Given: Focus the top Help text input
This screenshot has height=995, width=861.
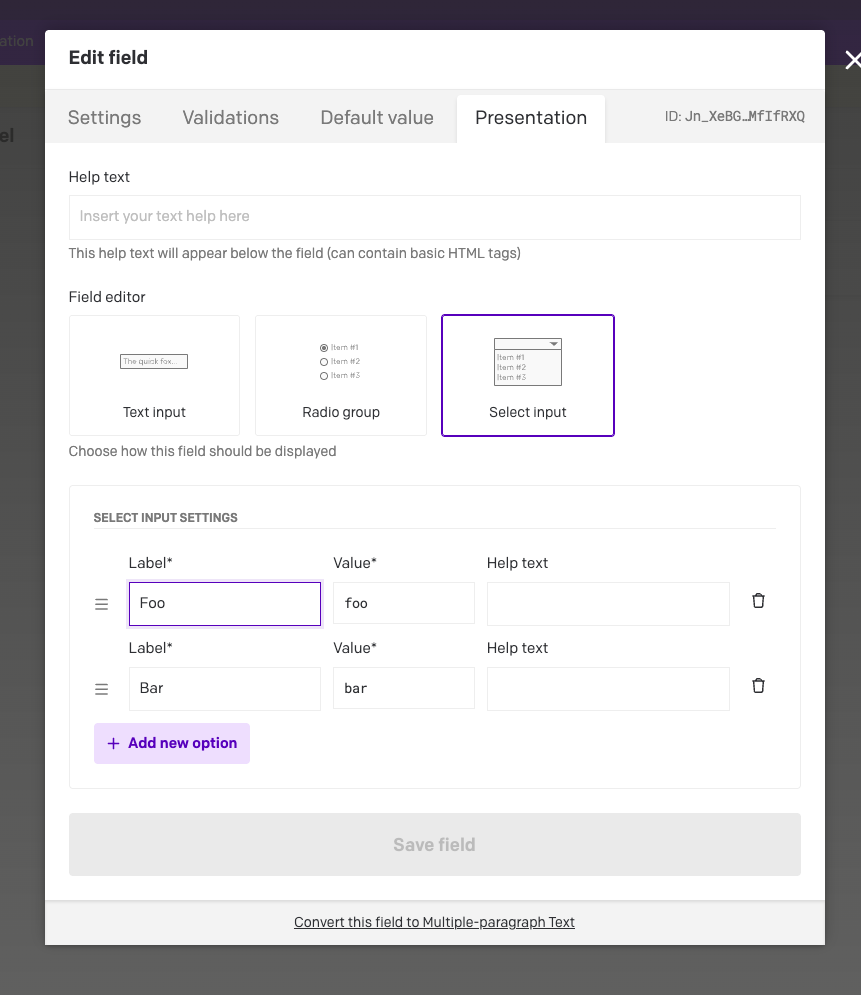Looking at the screenshot, I should [434, 217].
